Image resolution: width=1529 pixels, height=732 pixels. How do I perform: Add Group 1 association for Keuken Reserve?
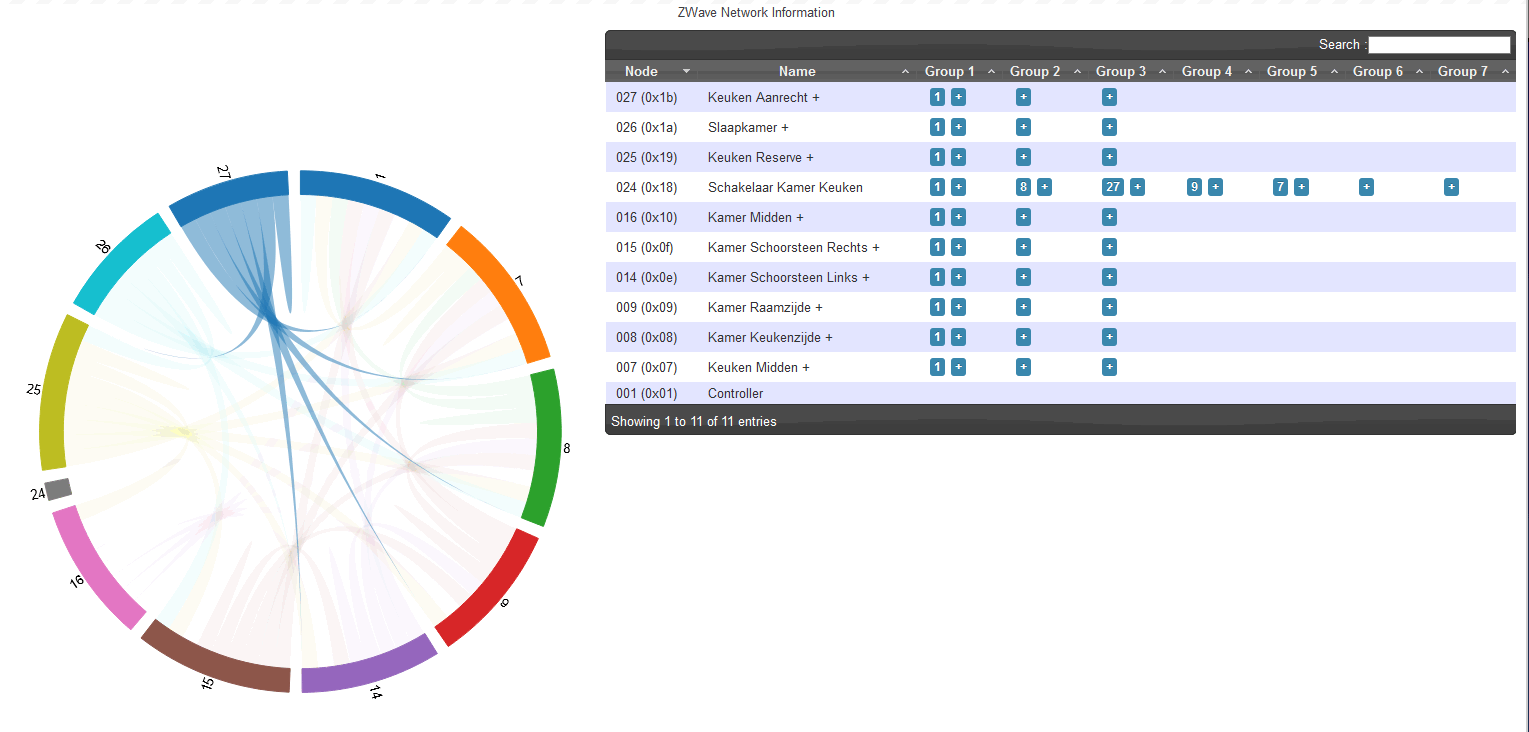click(x=958, y=157)
